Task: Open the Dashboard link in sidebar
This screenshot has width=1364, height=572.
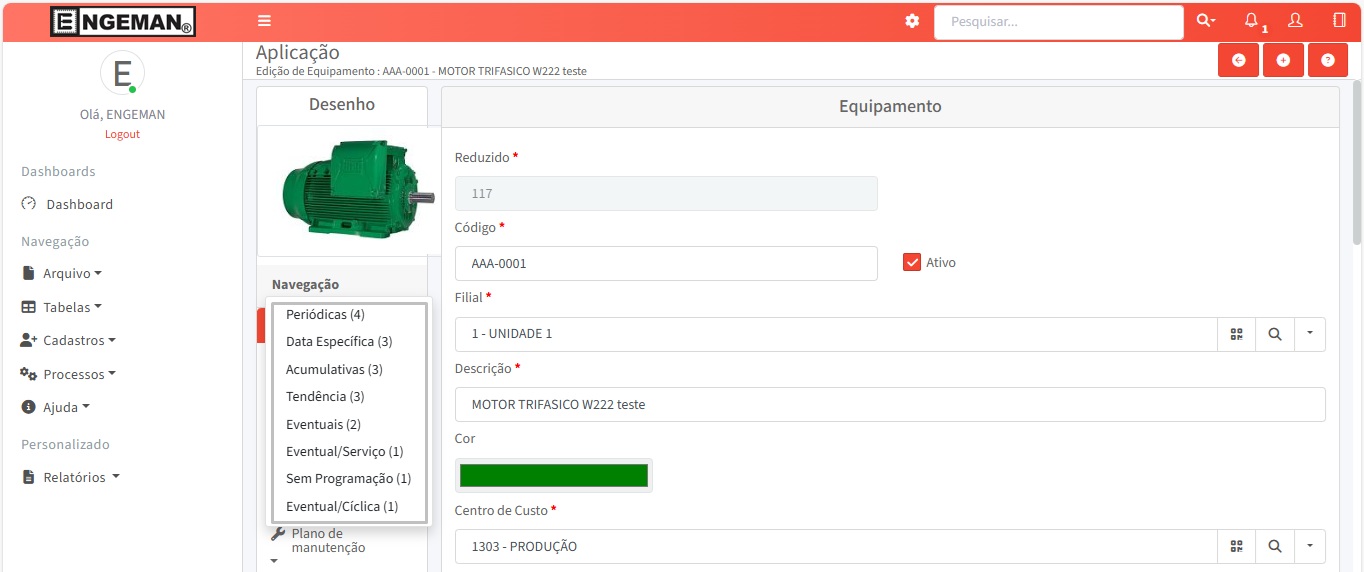Action: (x=79, y=204)
